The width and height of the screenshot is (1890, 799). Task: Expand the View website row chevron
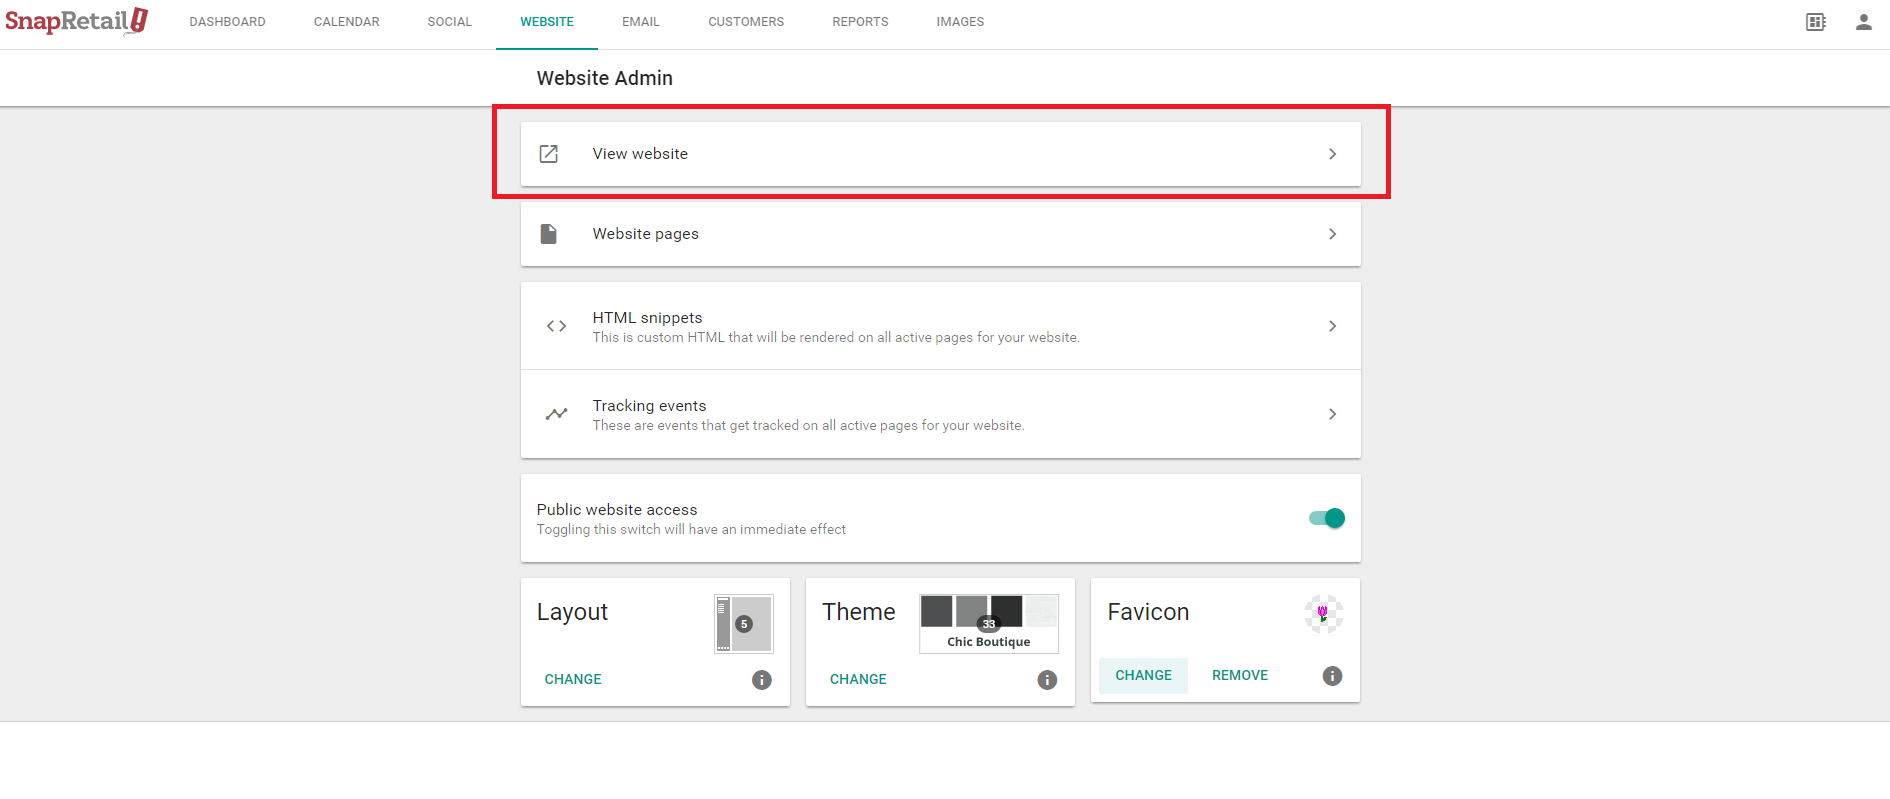coord(1332,154)
